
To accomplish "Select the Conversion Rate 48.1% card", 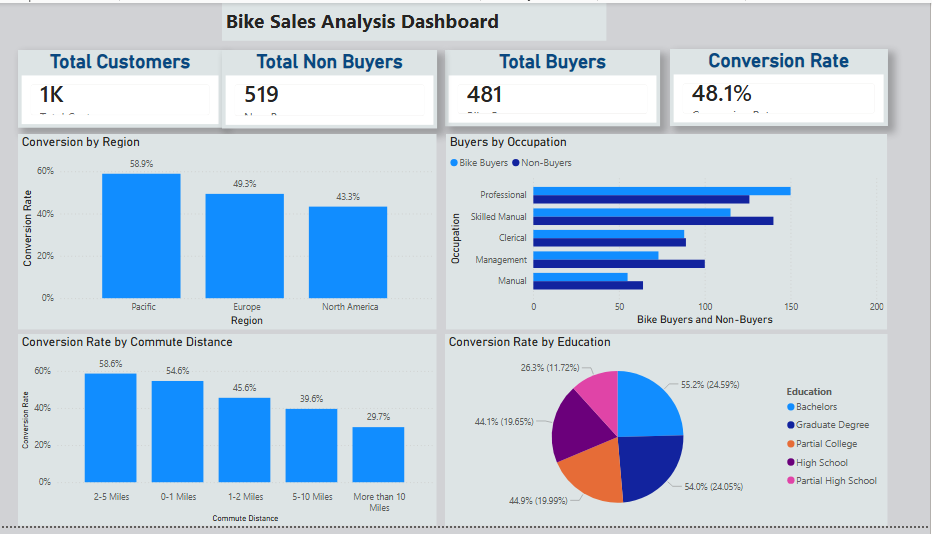I will [779, 87].
